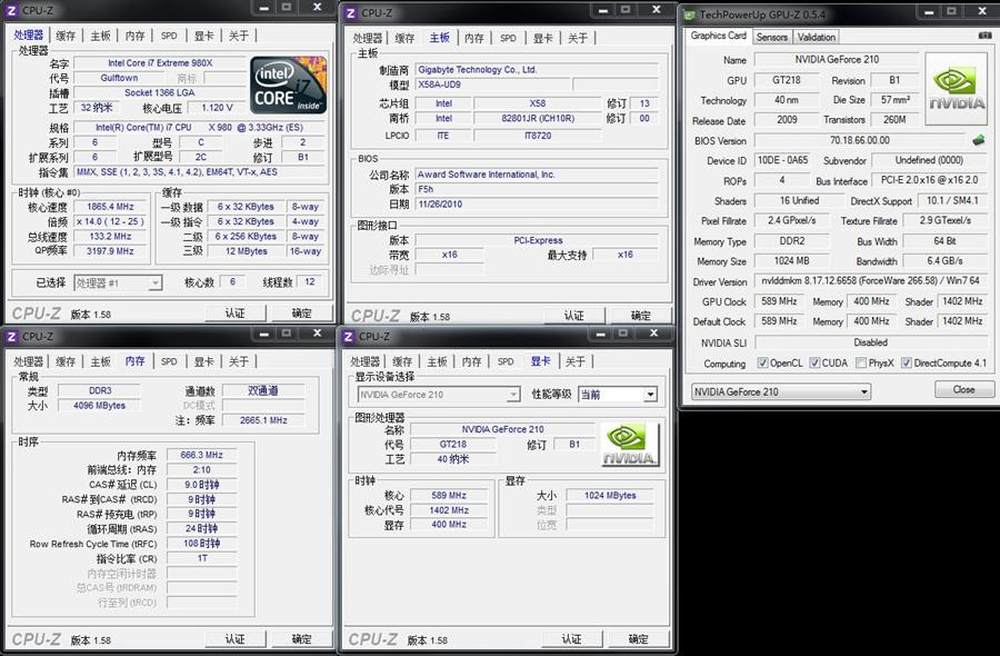
Task: Click the GPU-Z BIOS Version value "70.18.66.00.00"
Action: (x=860, y=140)
